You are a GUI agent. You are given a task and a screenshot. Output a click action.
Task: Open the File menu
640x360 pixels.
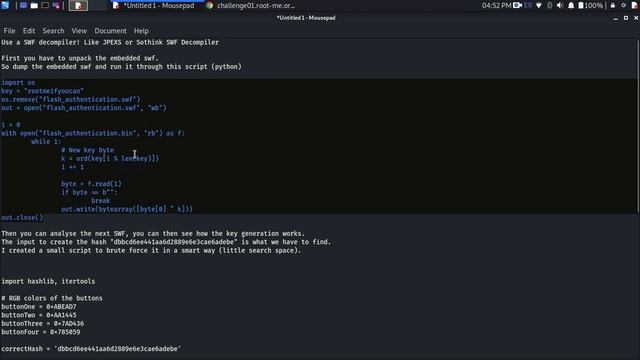tap(9, 31)
